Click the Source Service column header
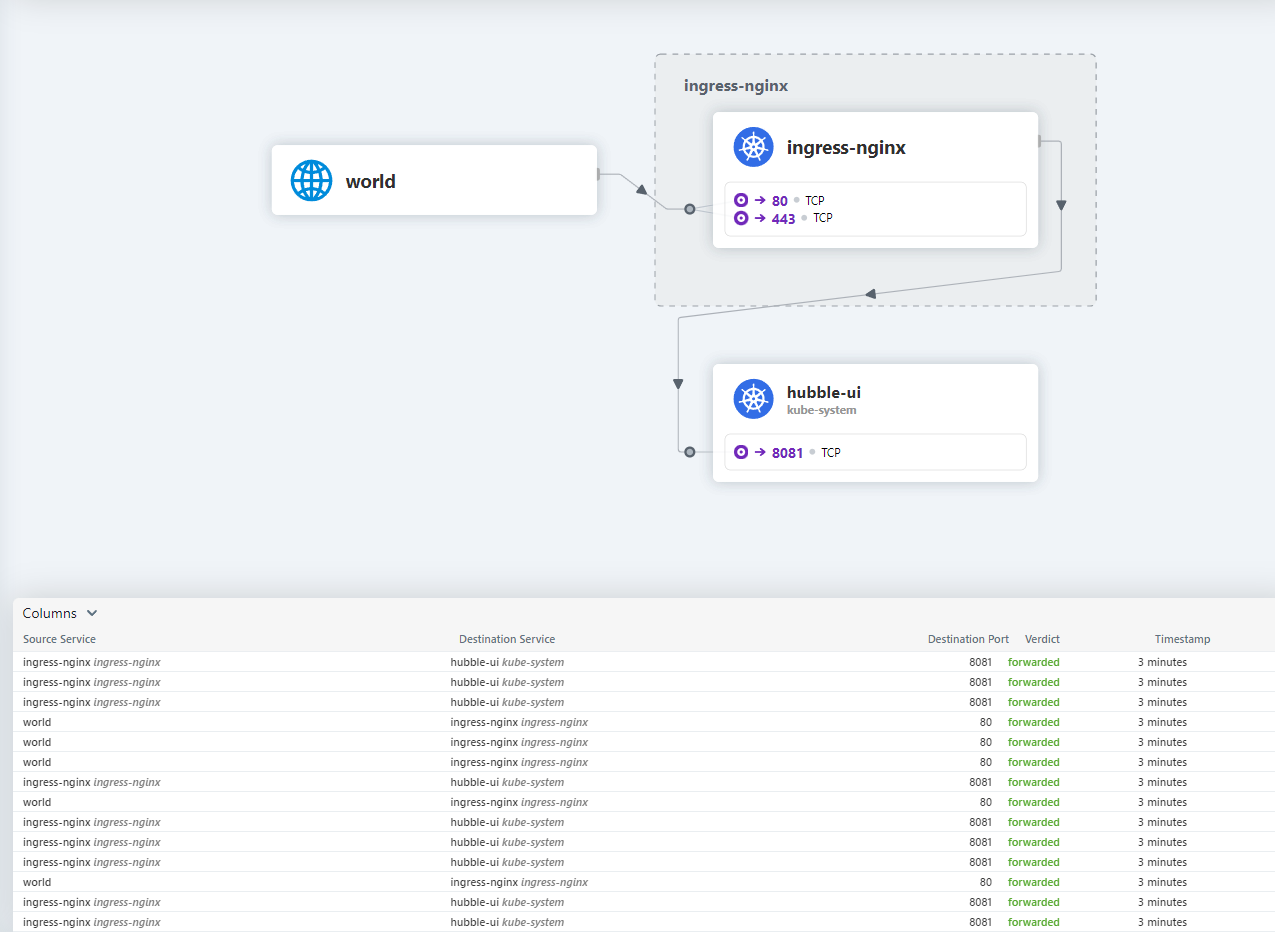Screen dimensions: 1275x932 click(60, 639)
